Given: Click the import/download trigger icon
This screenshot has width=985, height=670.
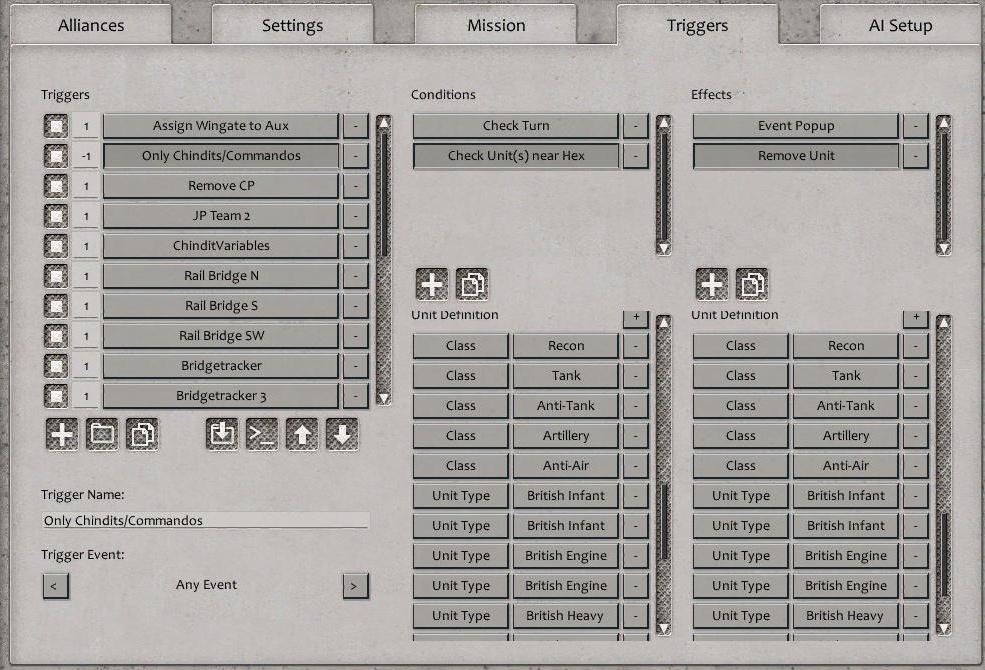Looking at the screenshot, I should tap(221, 434).
